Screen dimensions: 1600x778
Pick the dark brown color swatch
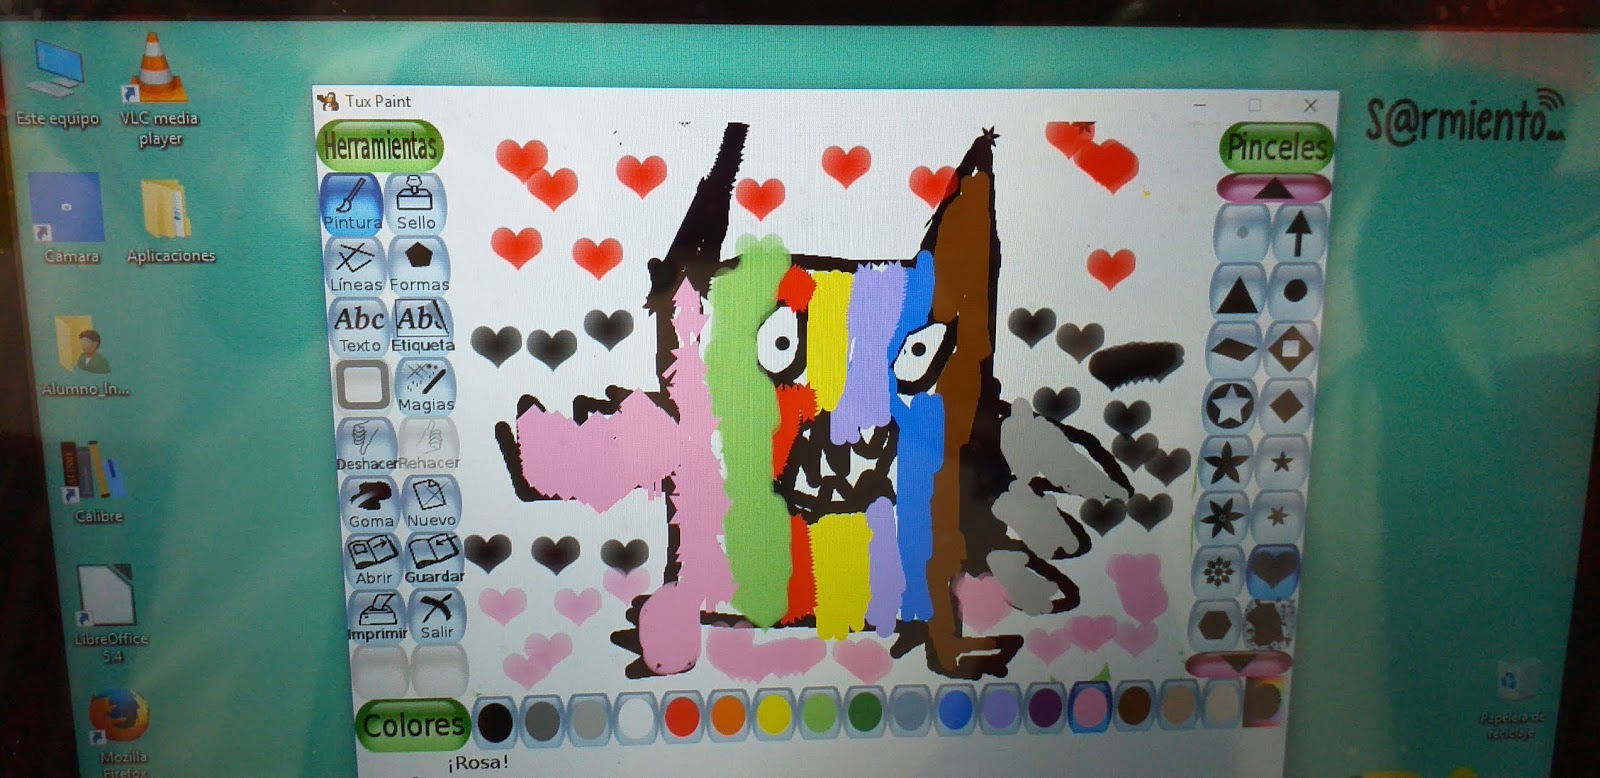(1134, 706)
